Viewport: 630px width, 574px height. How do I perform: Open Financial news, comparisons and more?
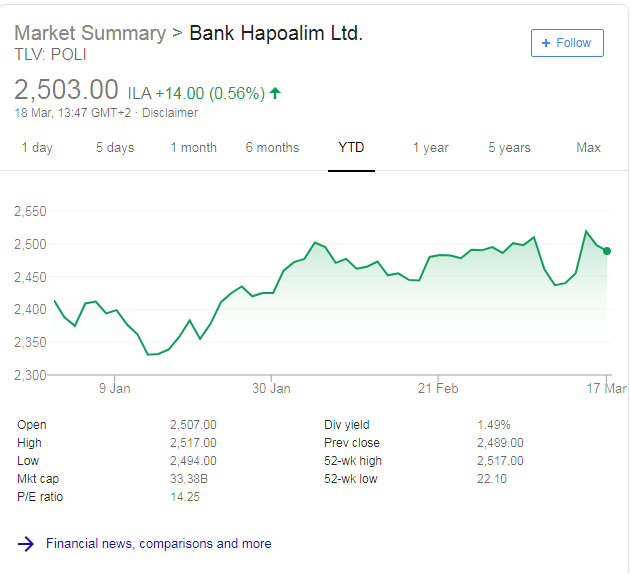pyautogui.click(x=158, y=544)
